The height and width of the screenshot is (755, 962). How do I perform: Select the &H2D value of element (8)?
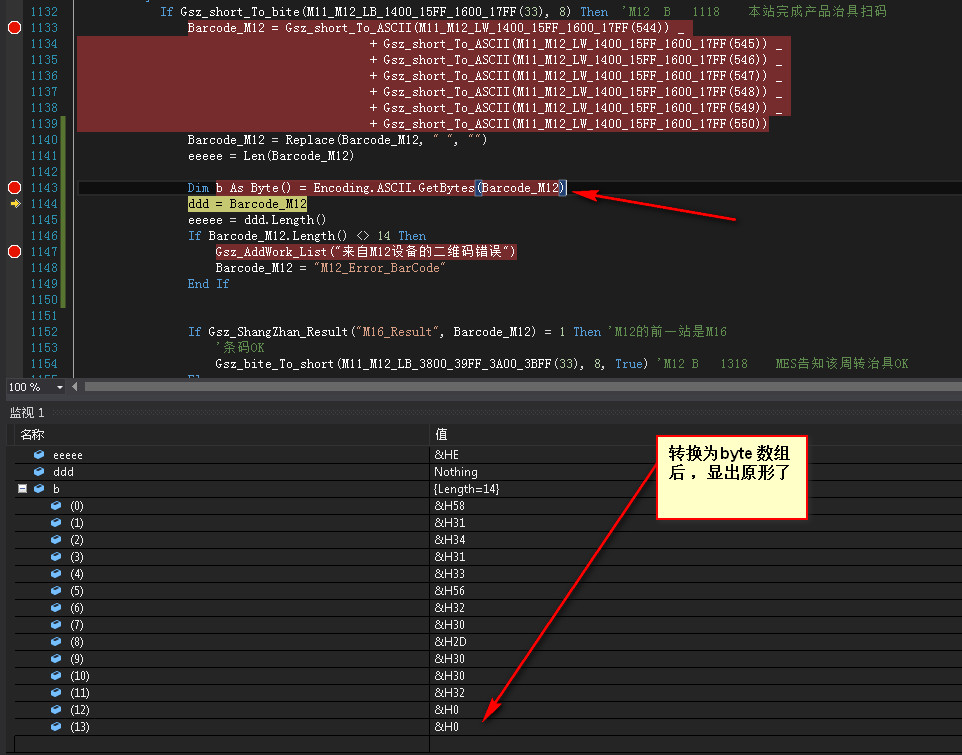click(450, 642)
